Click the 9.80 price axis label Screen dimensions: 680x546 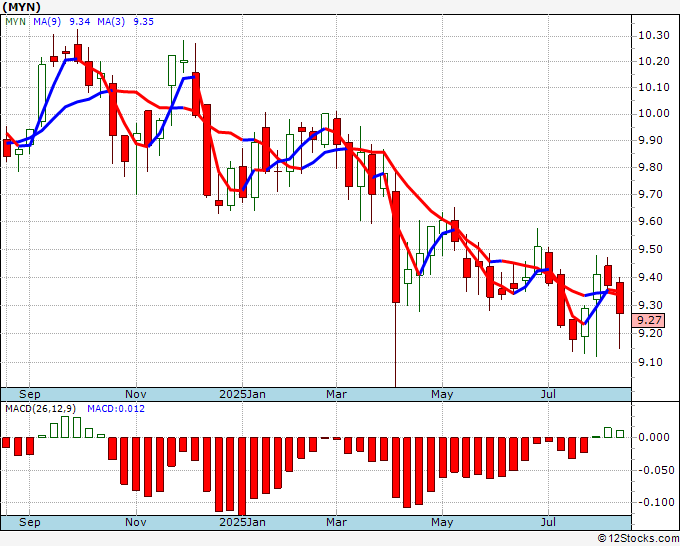[x=651, y=167]
